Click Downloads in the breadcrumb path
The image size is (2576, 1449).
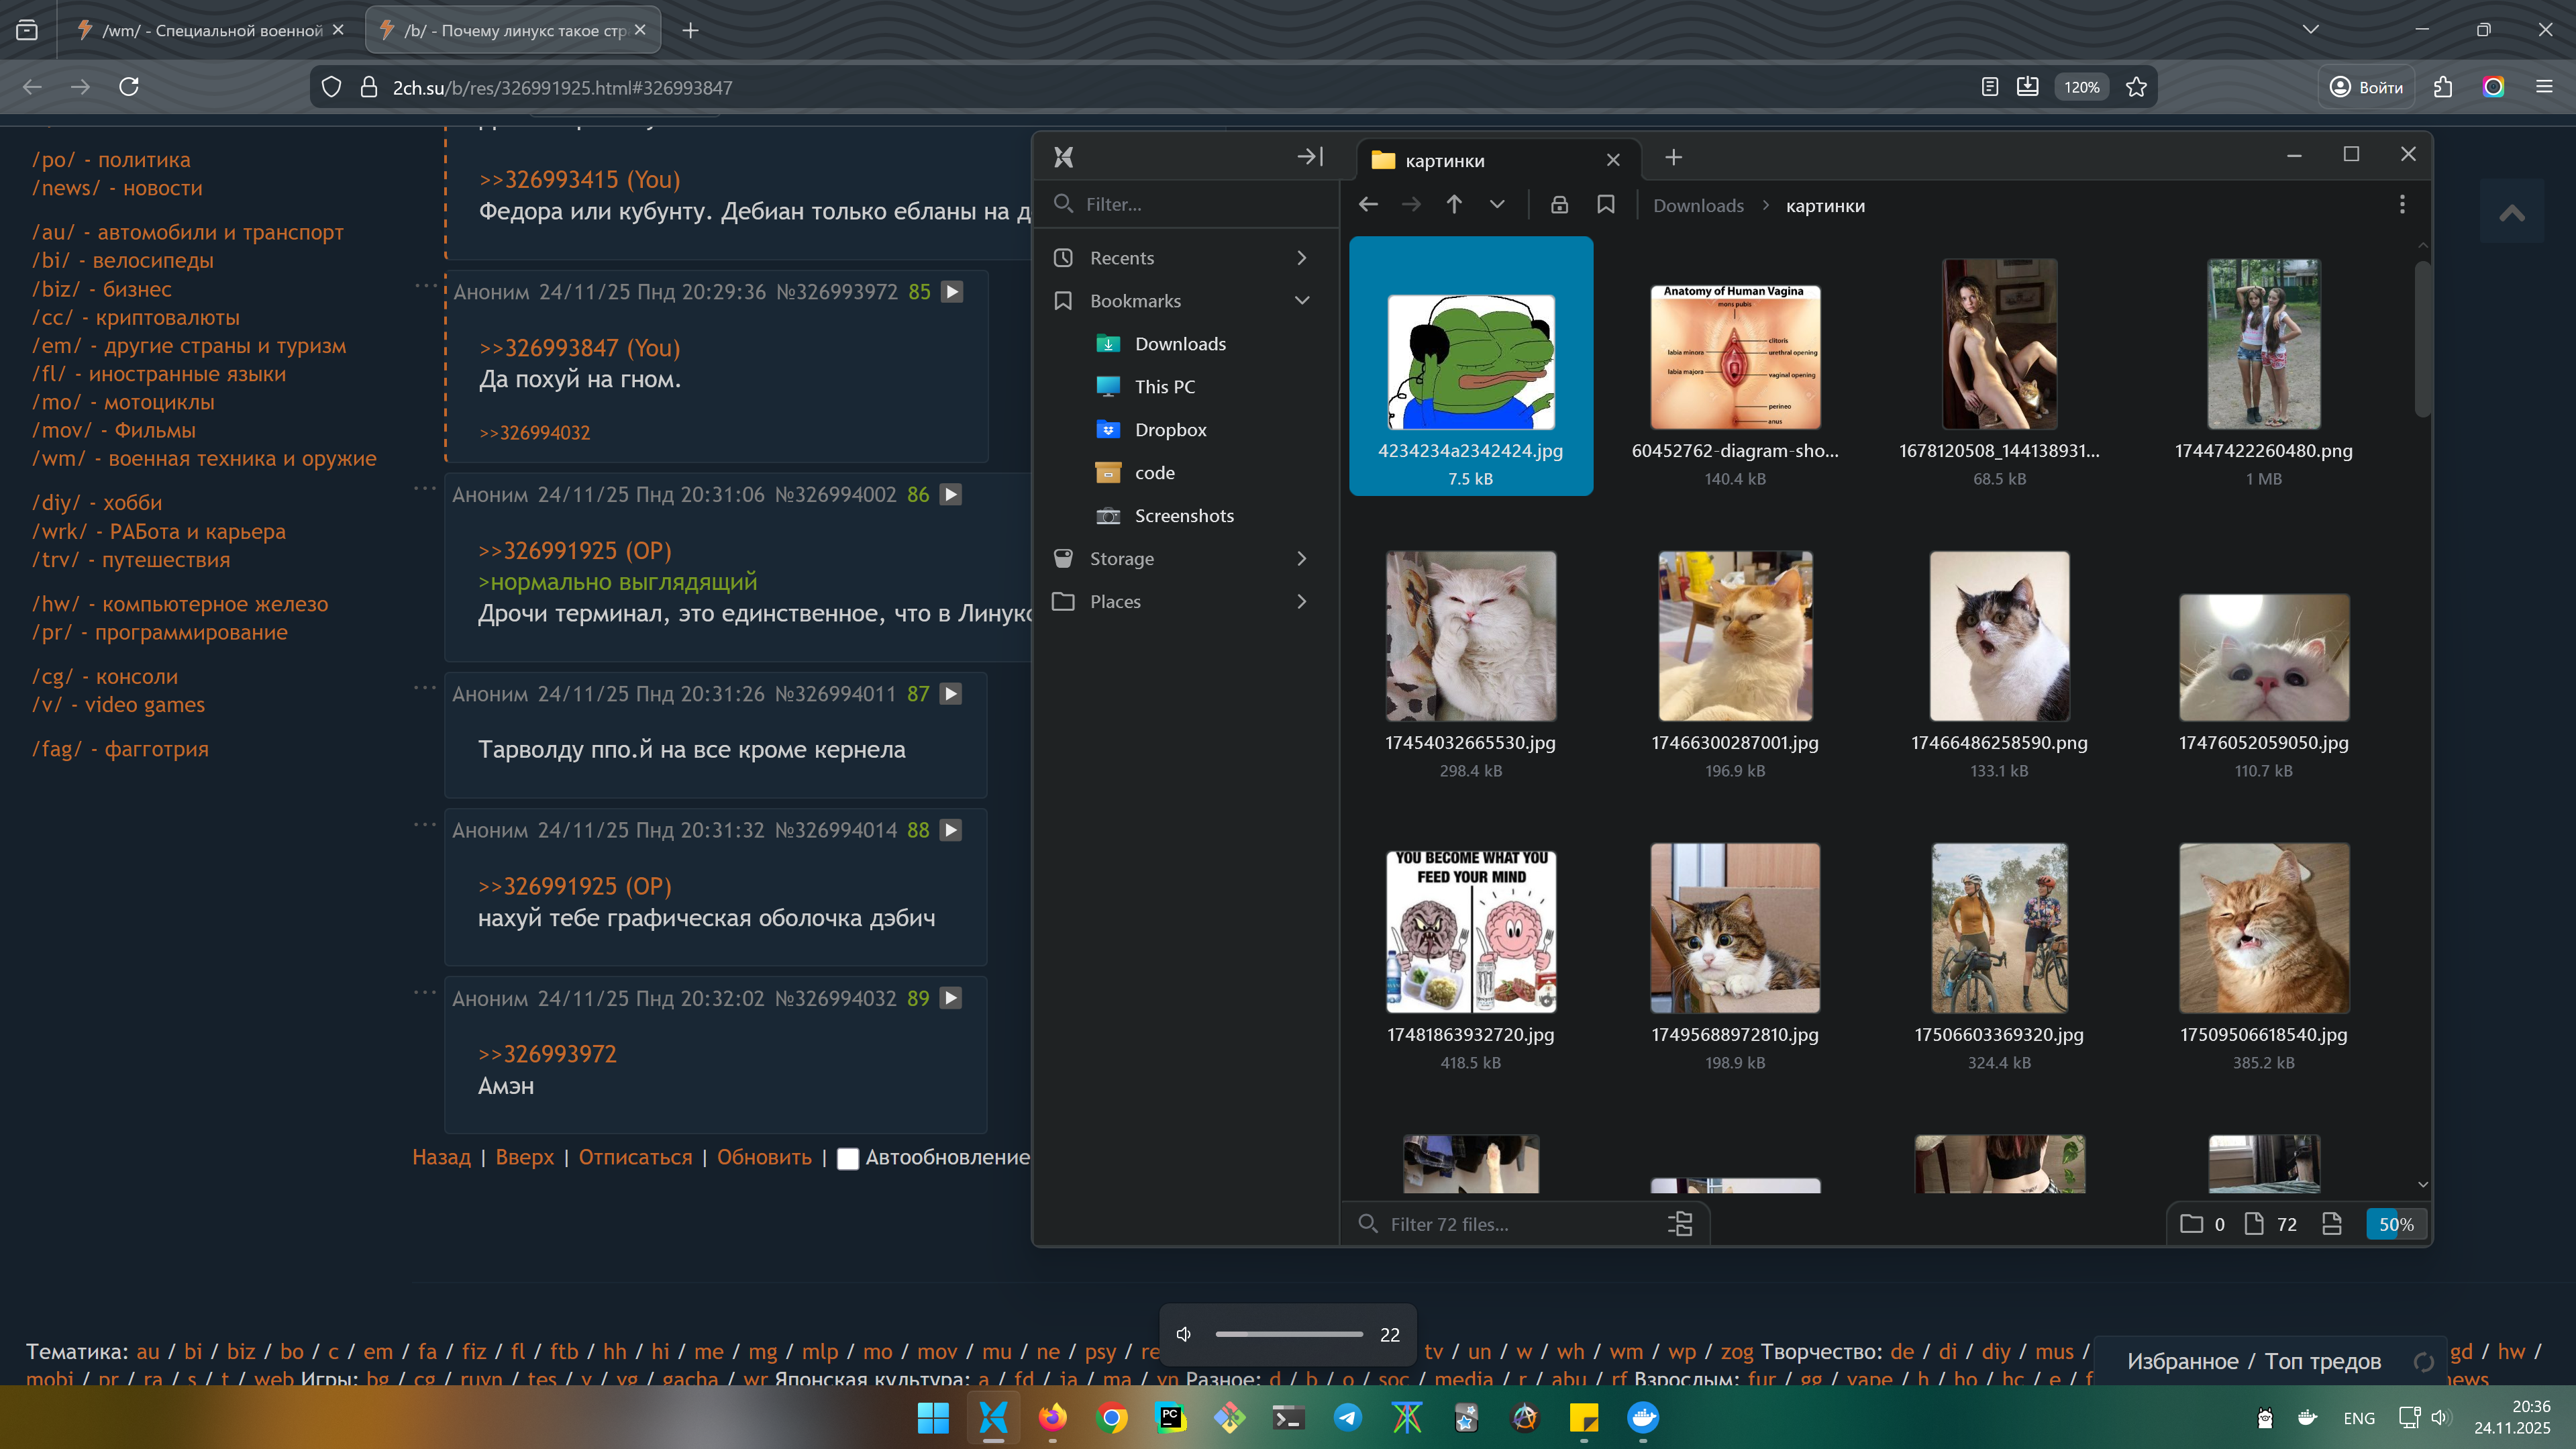click(x=1698, y=206)
